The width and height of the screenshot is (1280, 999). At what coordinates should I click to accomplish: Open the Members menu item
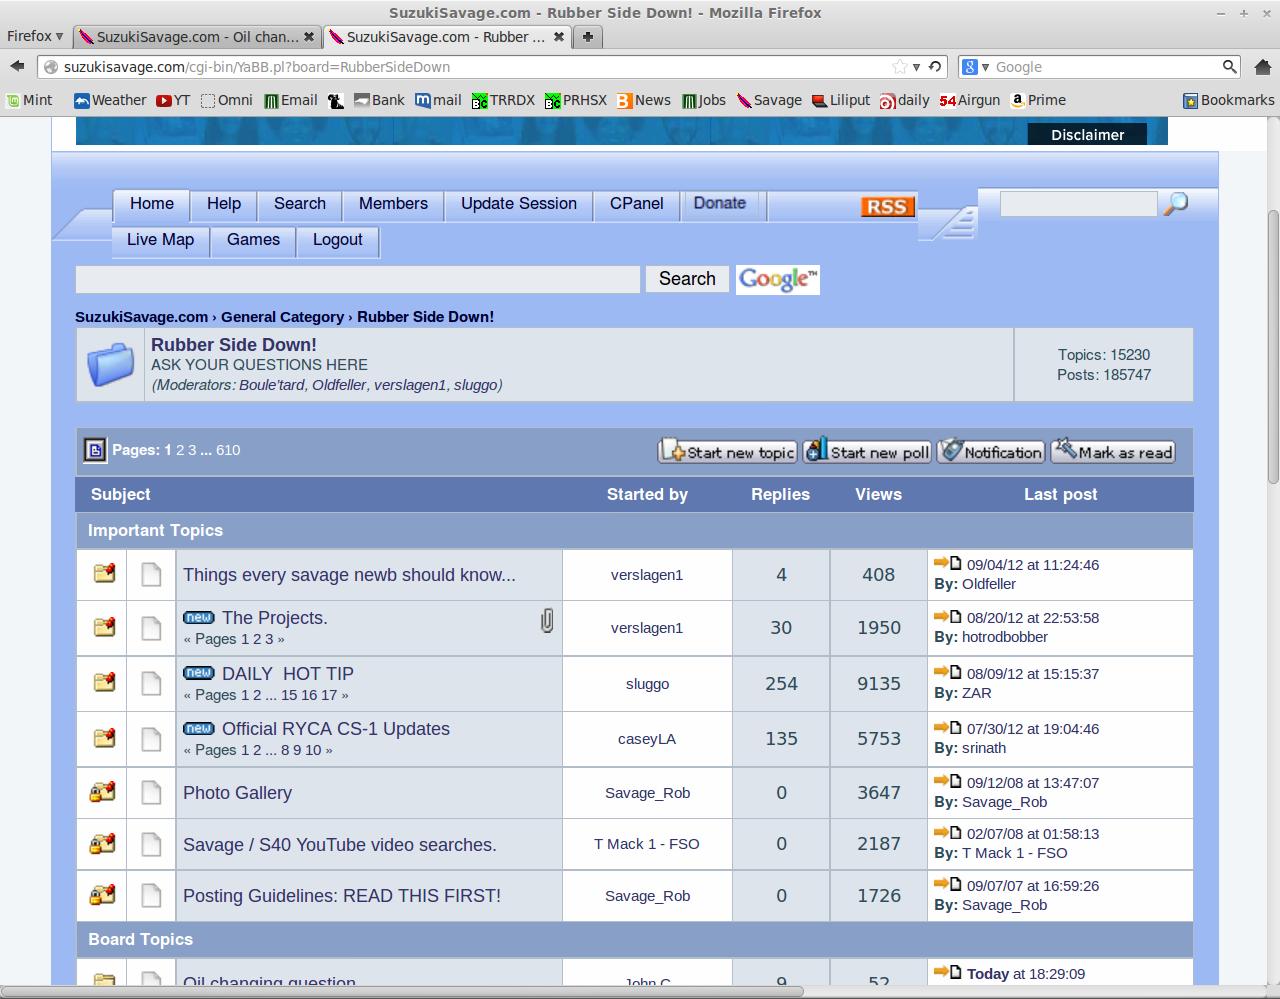point(393,204)
